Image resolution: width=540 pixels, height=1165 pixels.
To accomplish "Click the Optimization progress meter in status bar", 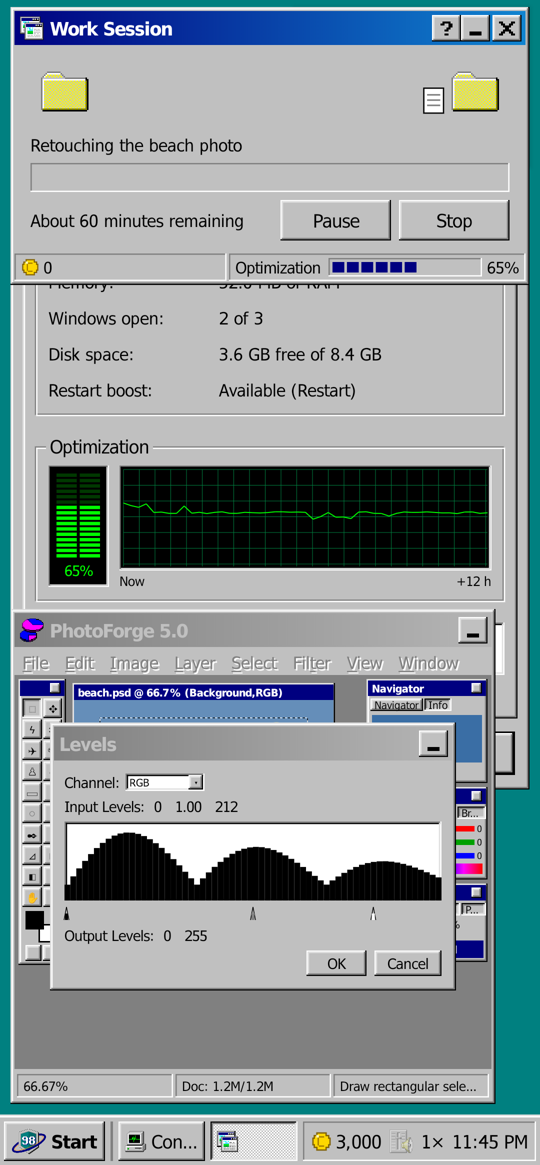I will point(405,267).
